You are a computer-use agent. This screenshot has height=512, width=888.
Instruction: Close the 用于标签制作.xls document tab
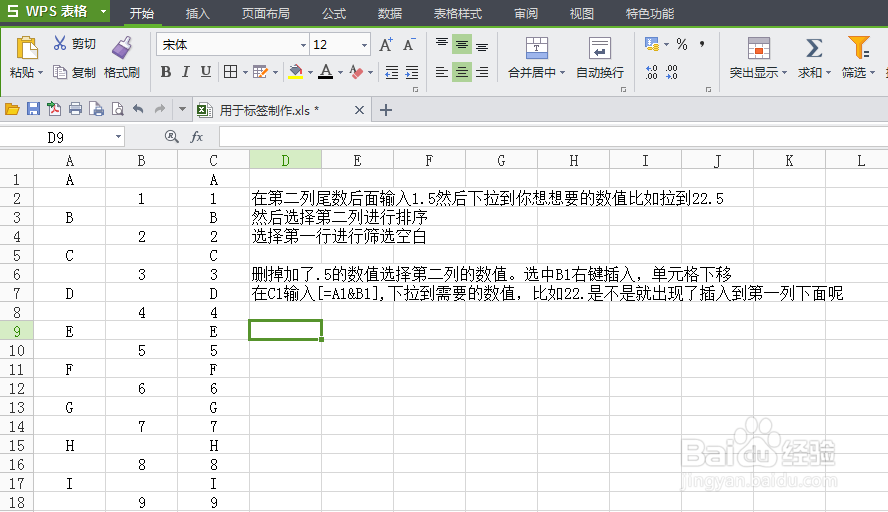(x=359, y=110)
